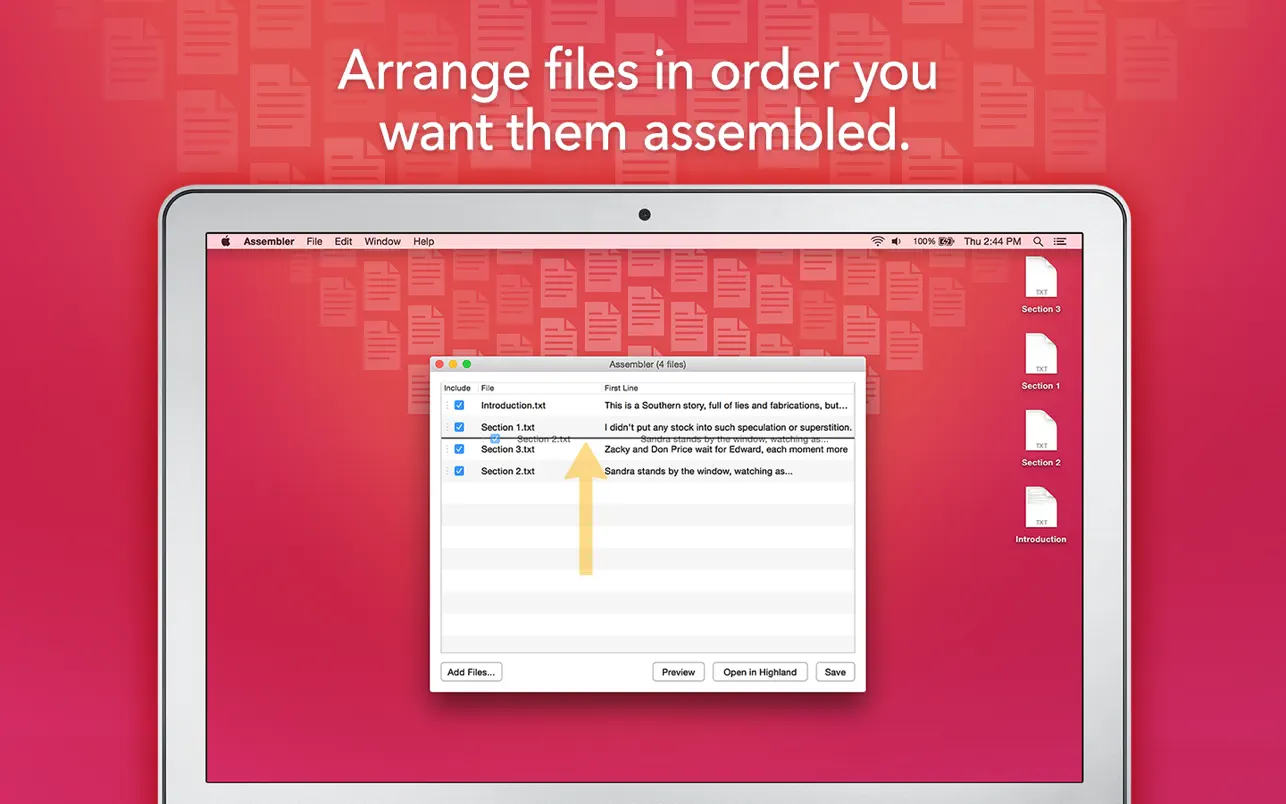The height and width of the screenshot is (804, 1286).
Task: Click the volume icon in the menu bar
Action: 896,241
